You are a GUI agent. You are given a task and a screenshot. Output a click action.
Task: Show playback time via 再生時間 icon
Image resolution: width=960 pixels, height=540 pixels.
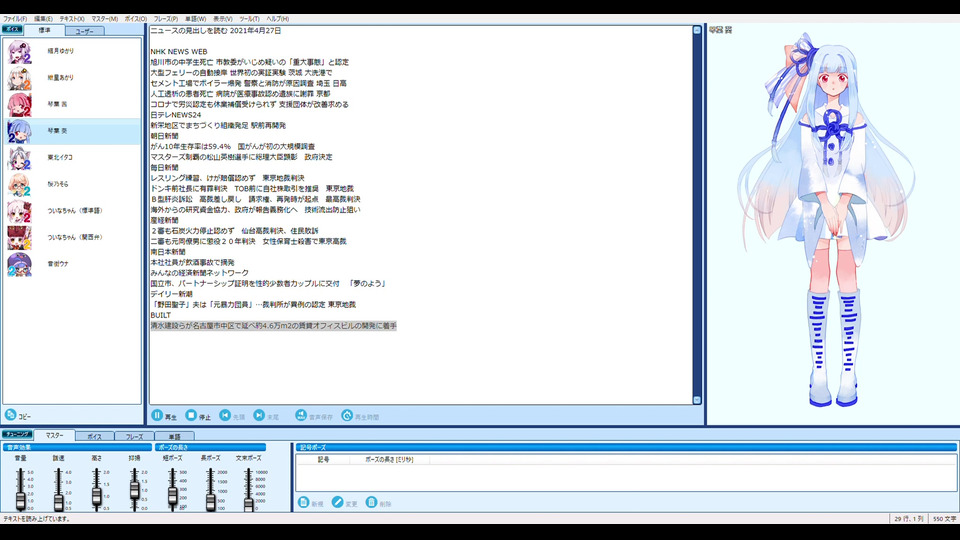(347, 415)
